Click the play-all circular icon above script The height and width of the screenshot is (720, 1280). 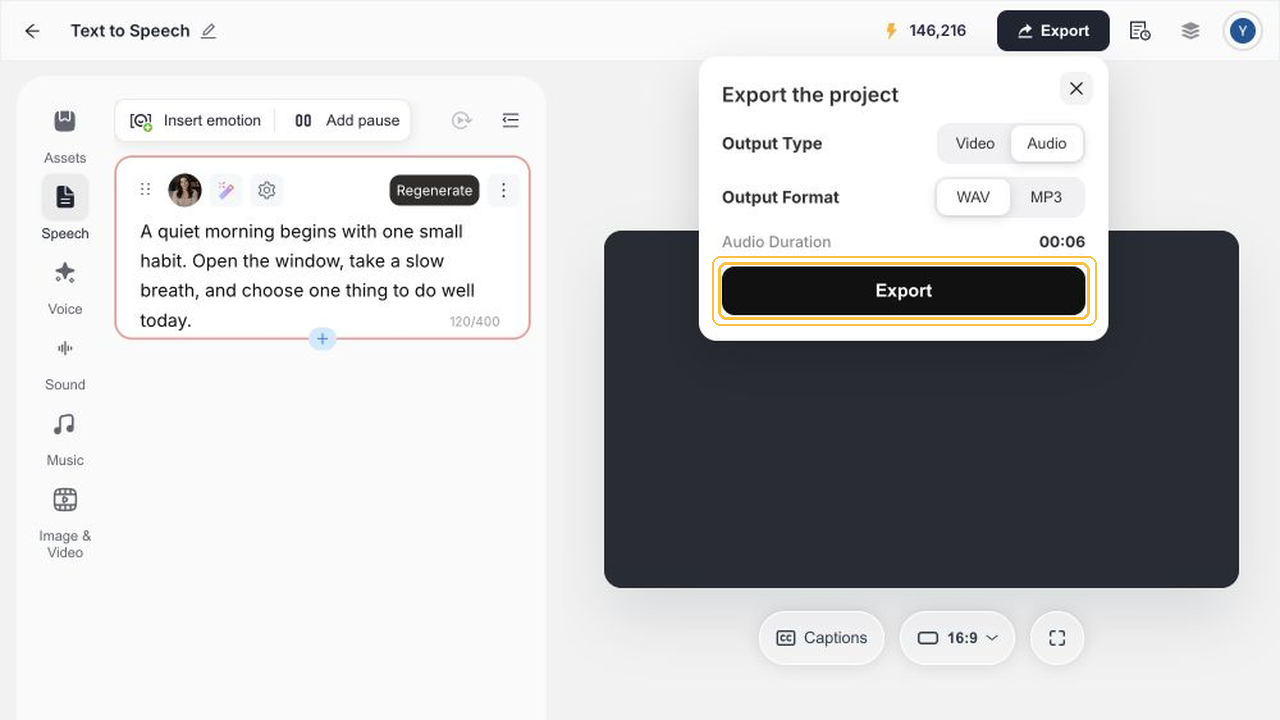pyautogui.click(x=461, y=120)
